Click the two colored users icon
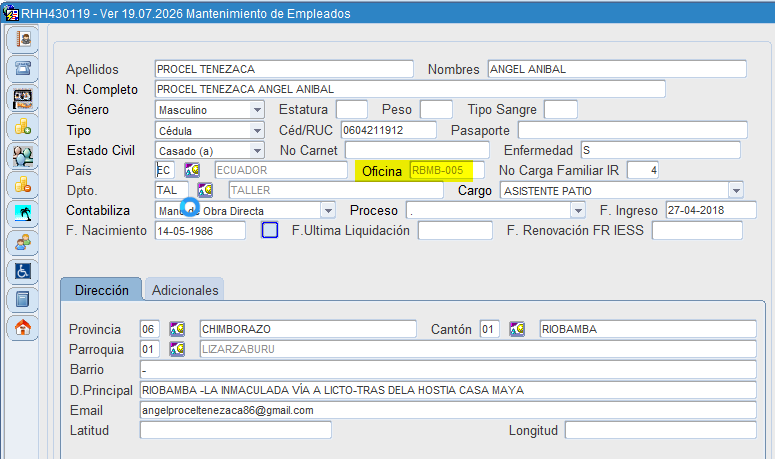This screenshot has width=775, height=459. click(x=23, y=243)
